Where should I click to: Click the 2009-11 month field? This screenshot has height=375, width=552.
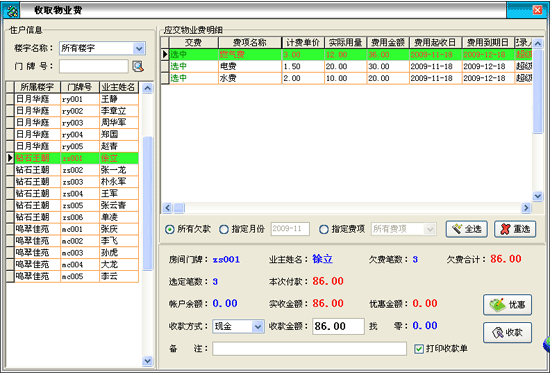point(290,229)
